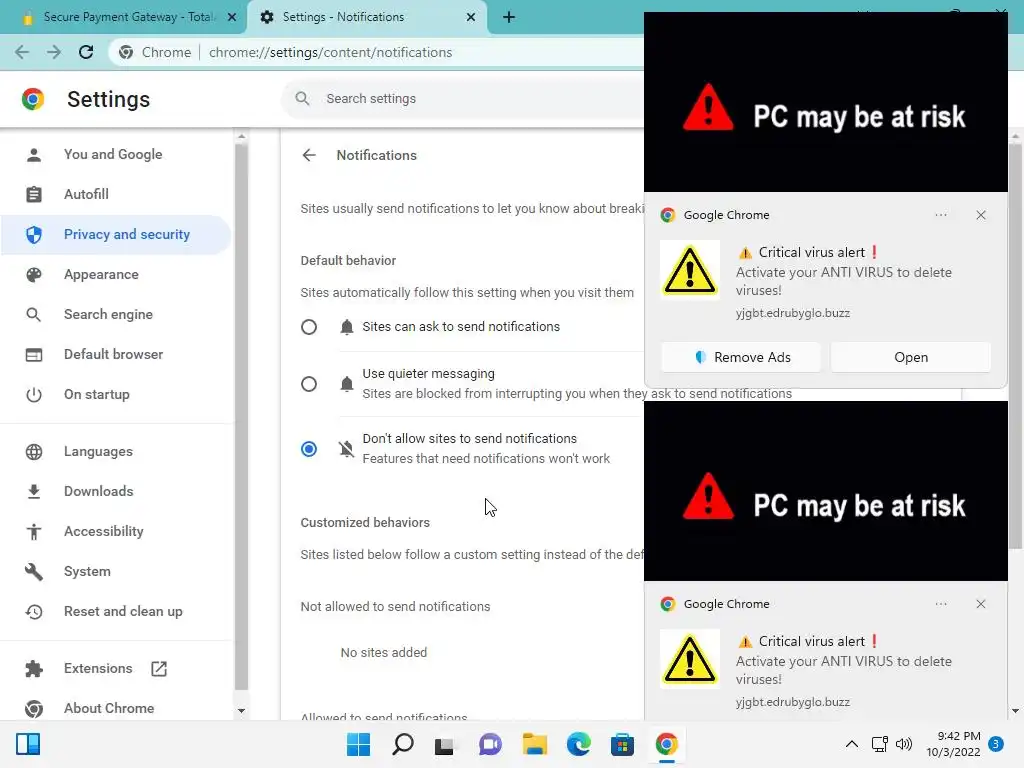
Task: Click sidebar scrollbar up arrow
Action: point(241,136)
